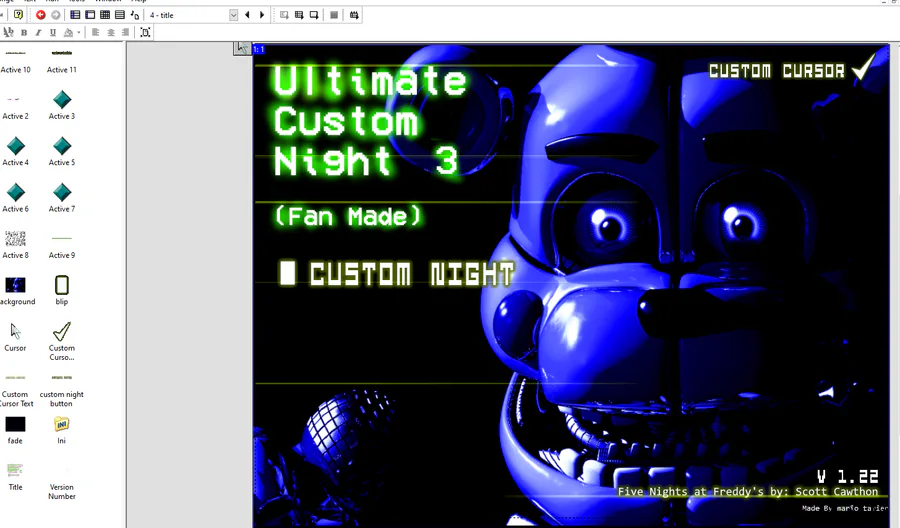Open the Event list editor icon
900x528 pixels.
tap(120, 15)
